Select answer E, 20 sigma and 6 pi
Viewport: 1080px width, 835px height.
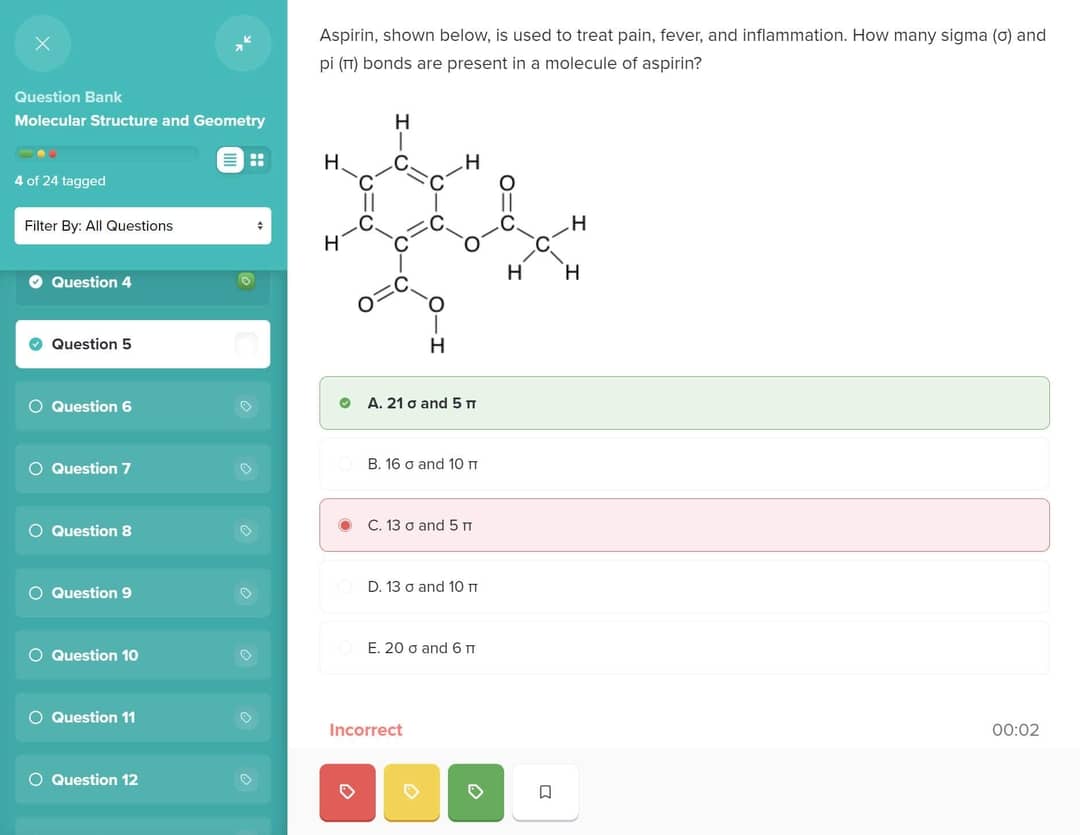(684, 647)
